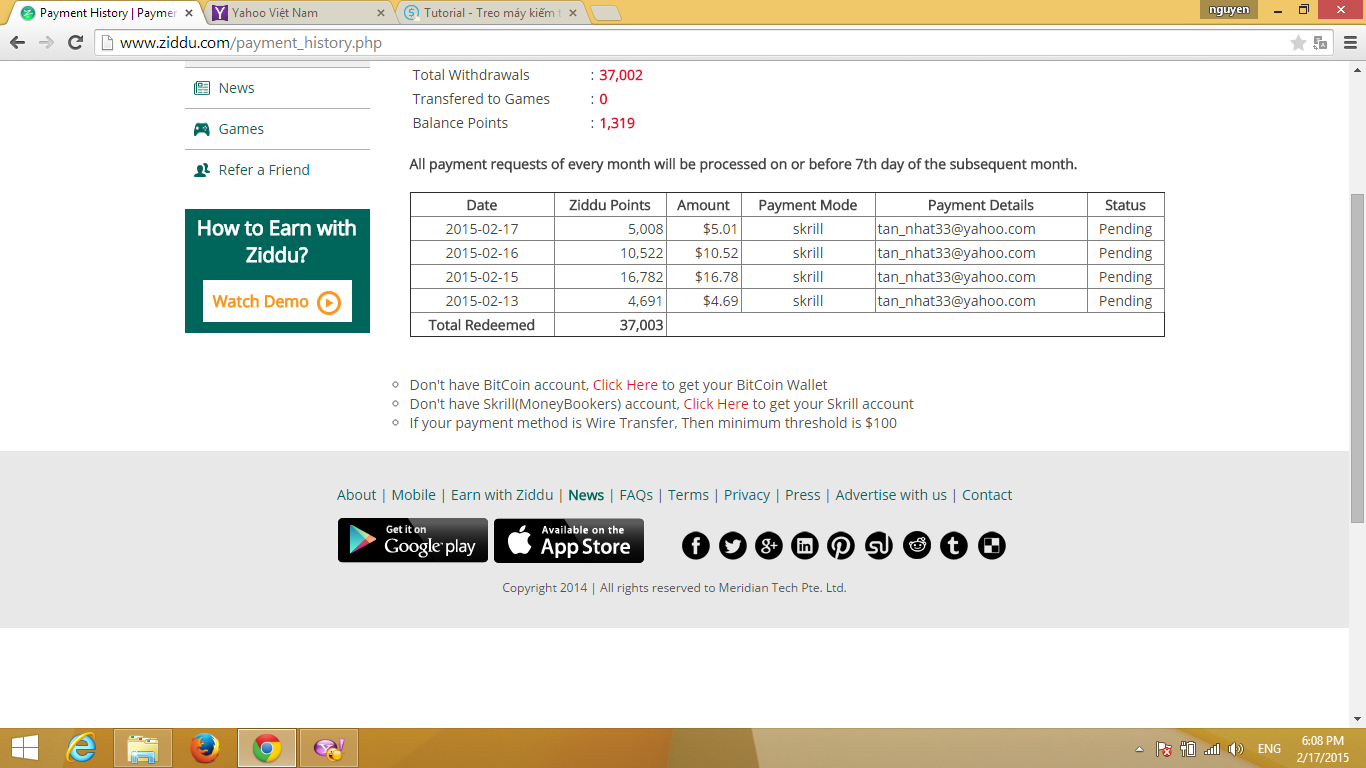The height and width of the screenshot is (768, 1366).
Task: Click the scrollbar up arrow
Action: 1357,70
